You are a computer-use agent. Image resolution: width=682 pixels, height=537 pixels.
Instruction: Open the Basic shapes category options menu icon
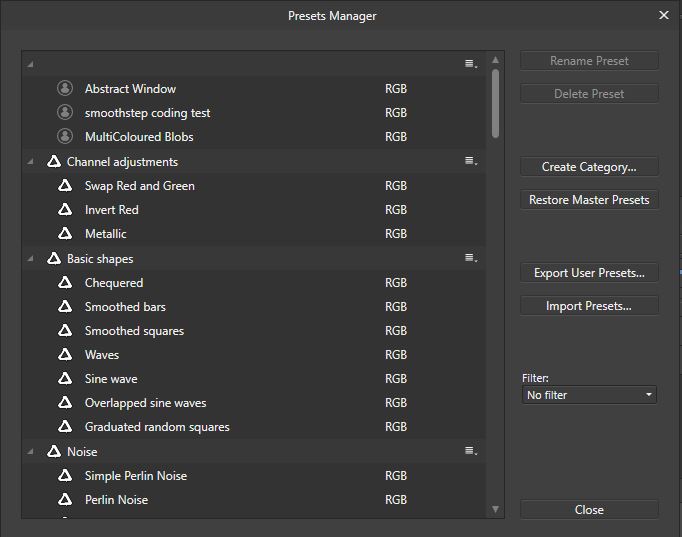click(470, 259)
